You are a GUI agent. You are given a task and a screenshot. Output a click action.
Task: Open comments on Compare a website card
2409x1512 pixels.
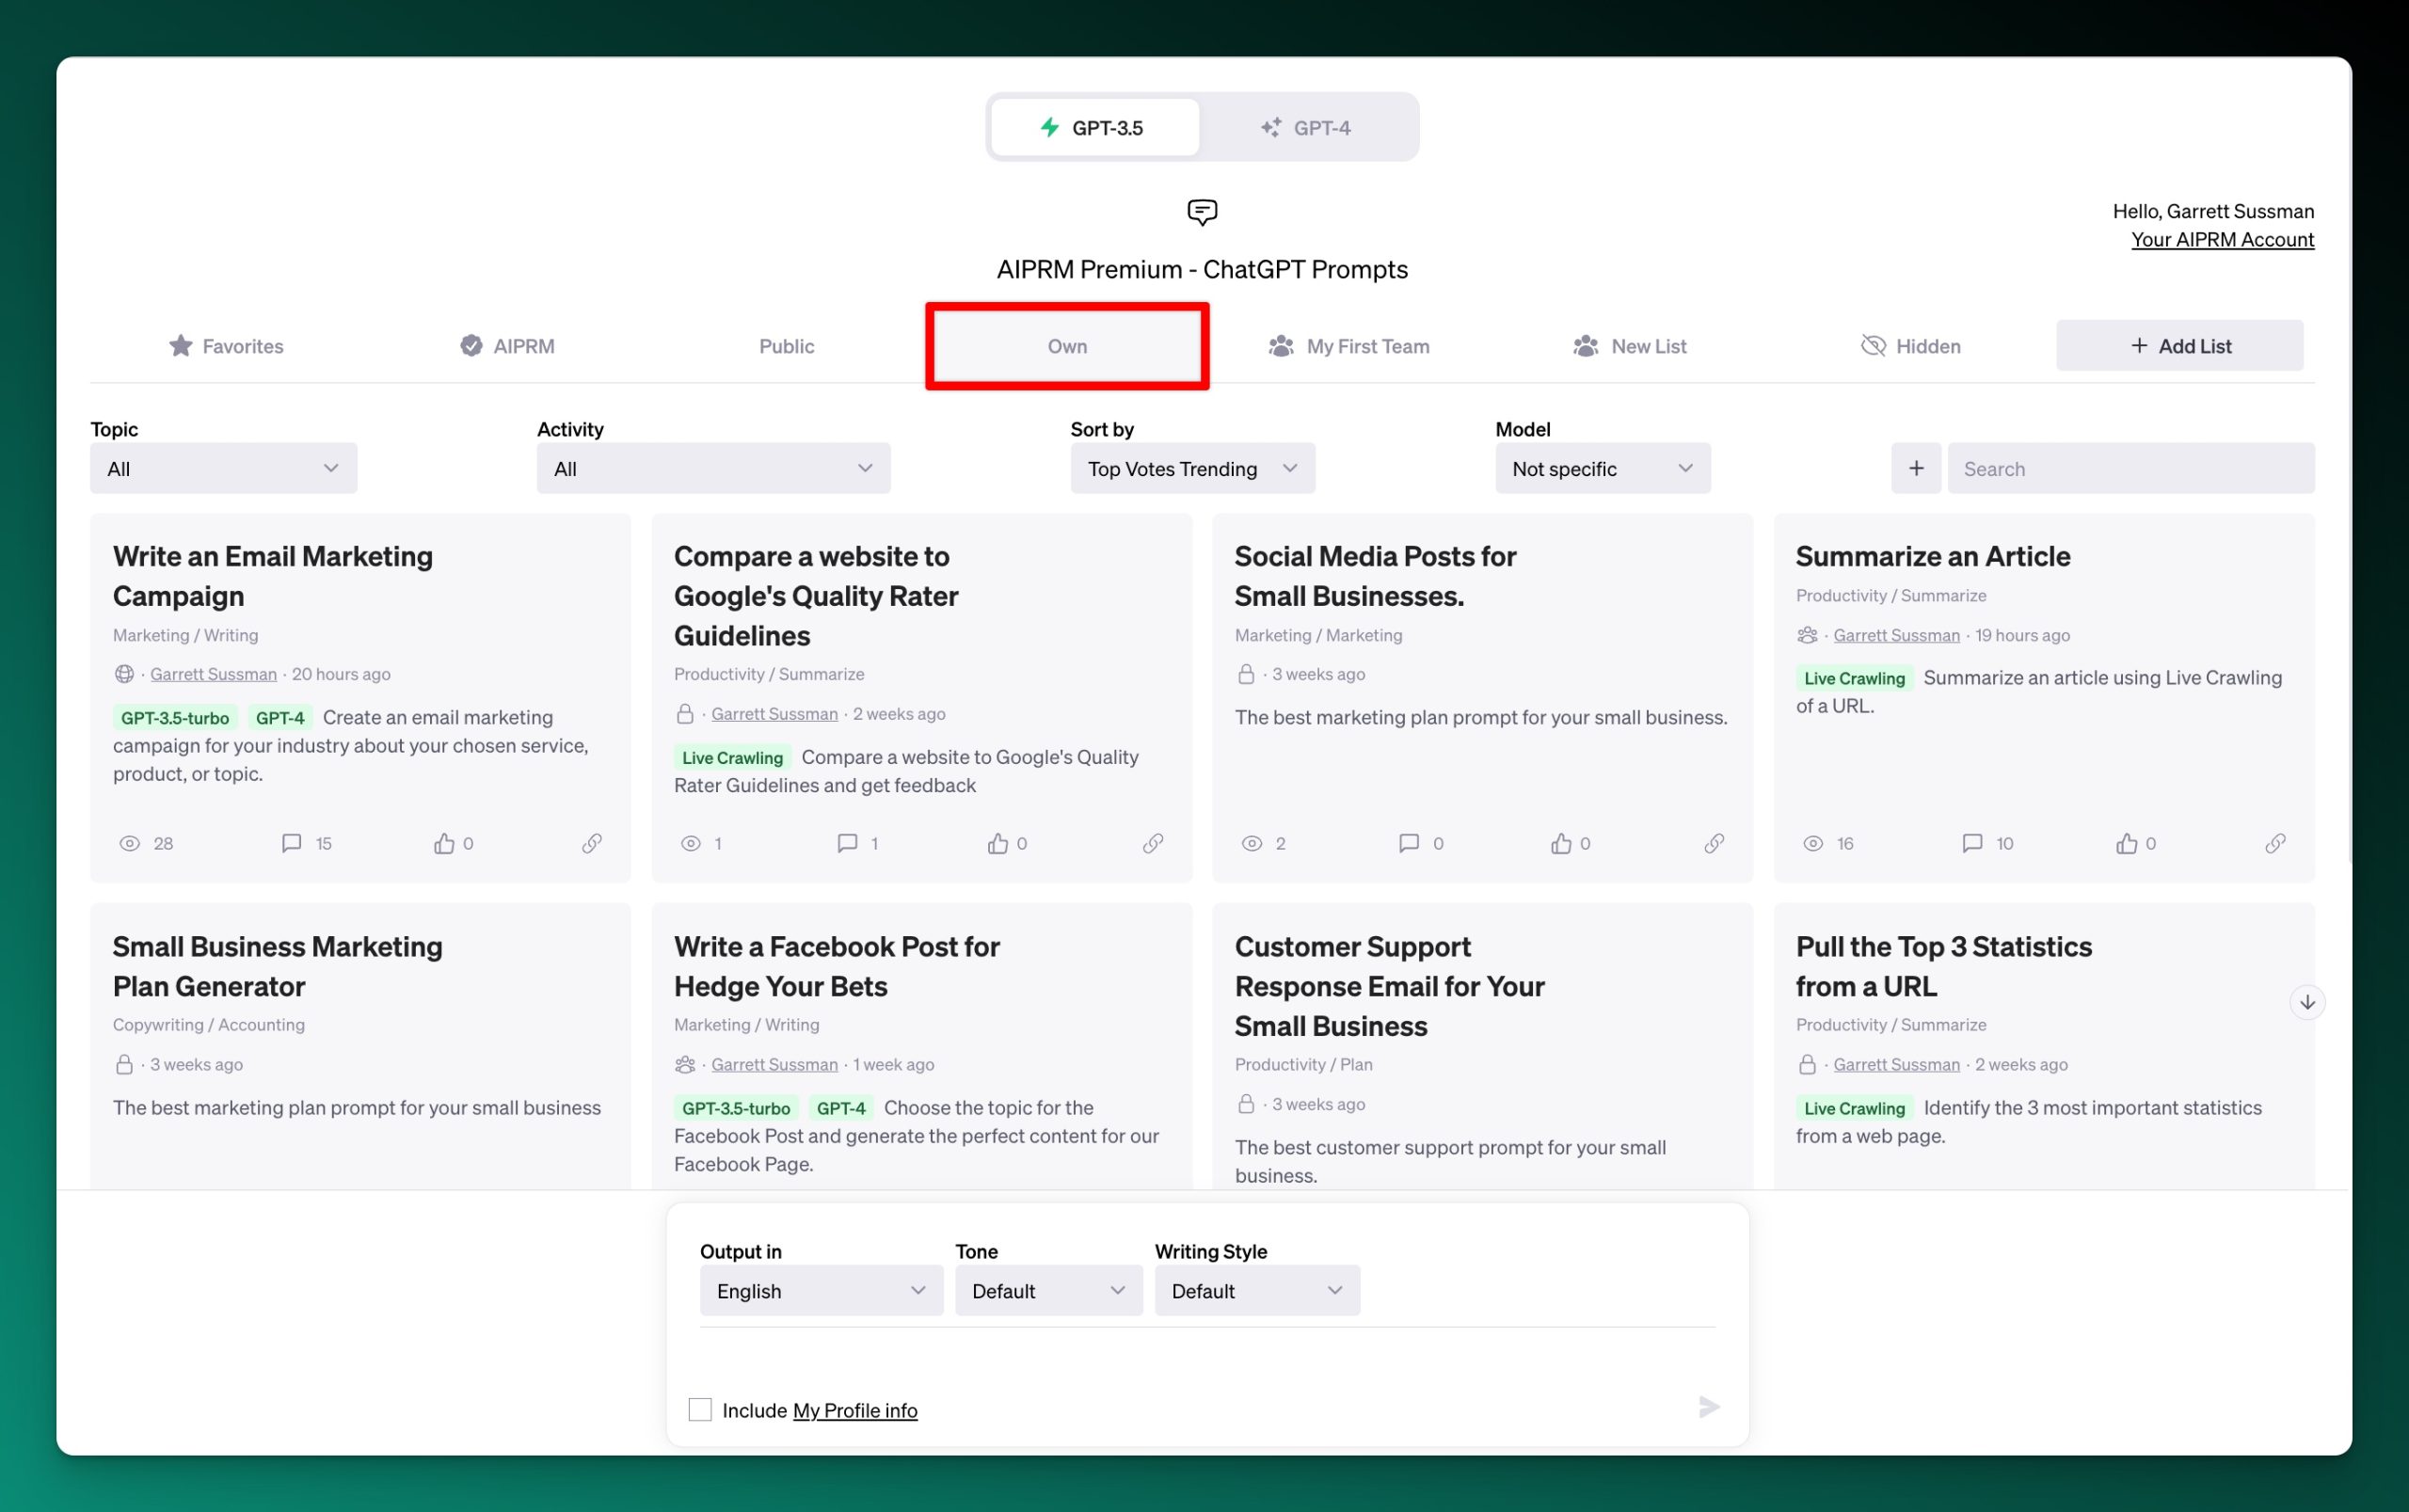(x=847, y=843)
